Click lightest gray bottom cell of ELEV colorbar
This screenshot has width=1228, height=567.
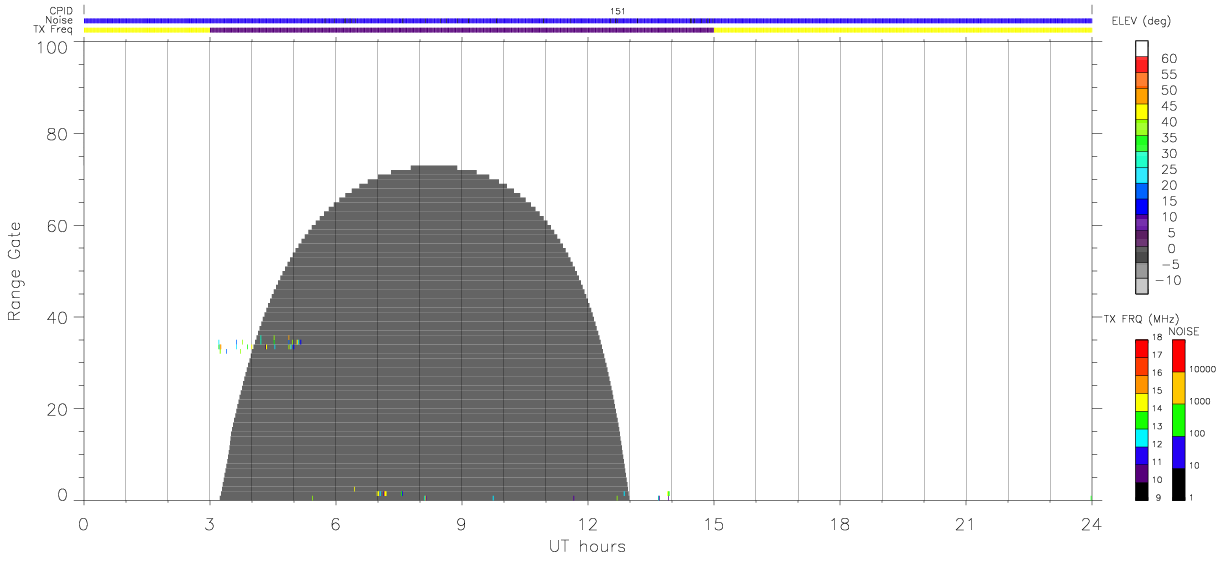[1142, 285]
